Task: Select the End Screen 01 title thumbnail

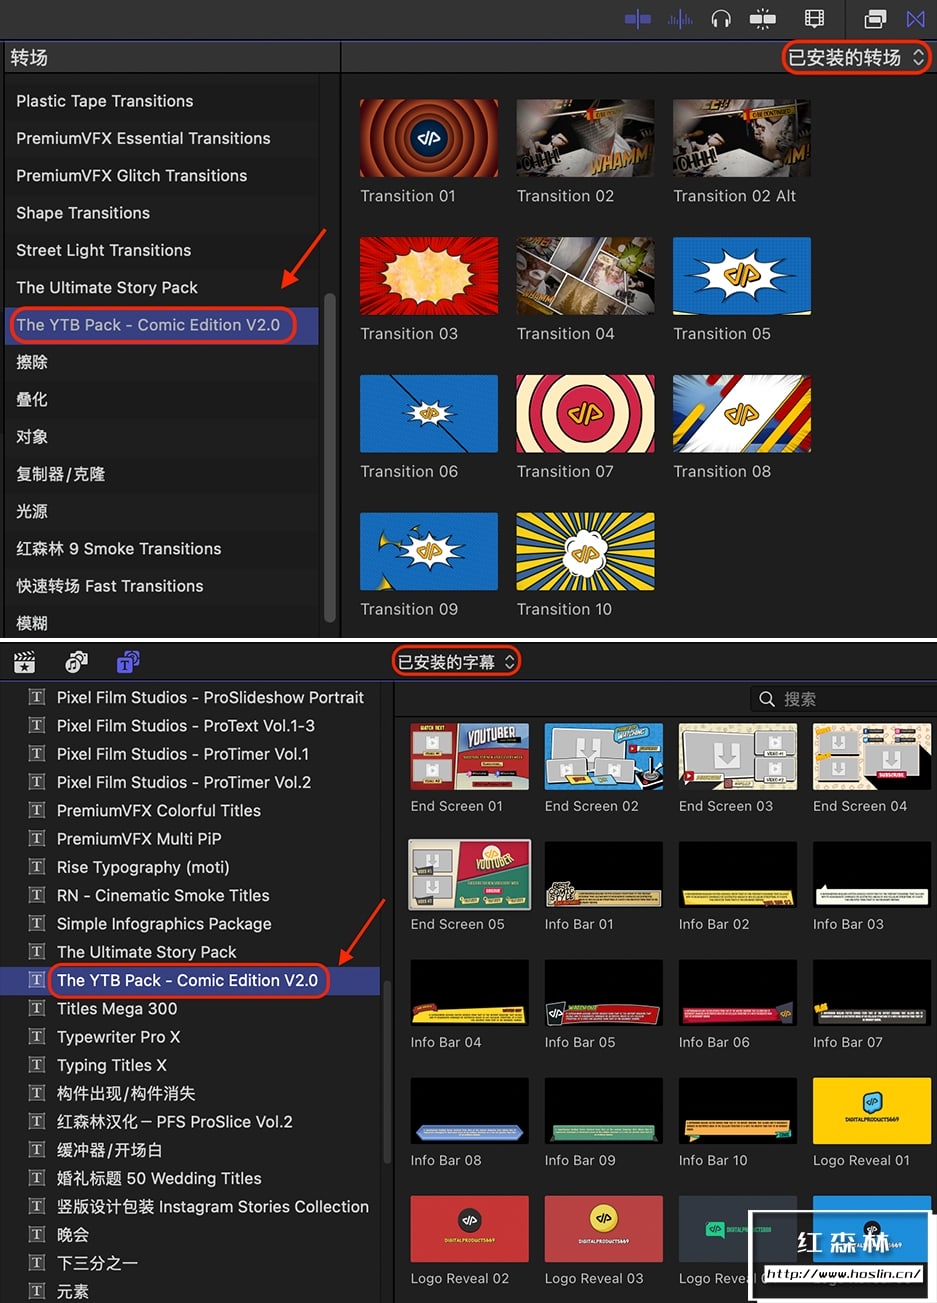Action: pyautogui.click(x=469, y=757)
